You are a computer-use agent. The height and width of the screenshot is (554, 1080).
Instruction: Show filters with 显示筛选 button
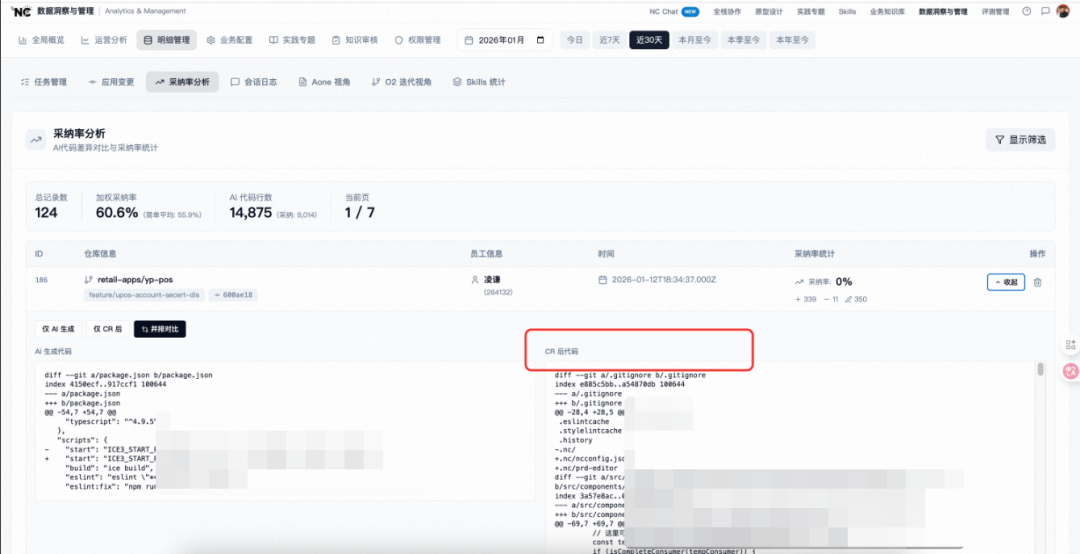coord(1020,140)
